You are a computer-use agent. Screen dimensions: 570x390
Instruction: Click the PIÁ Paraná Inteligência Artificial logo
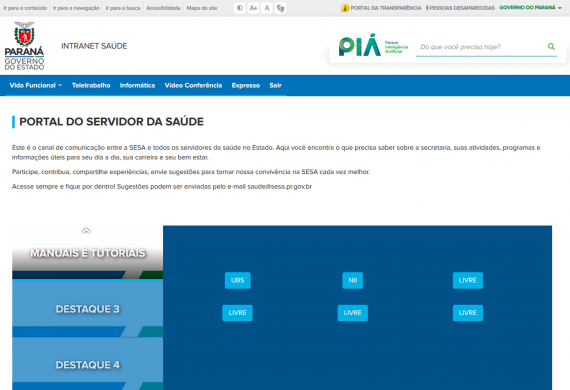pos(373,46)
